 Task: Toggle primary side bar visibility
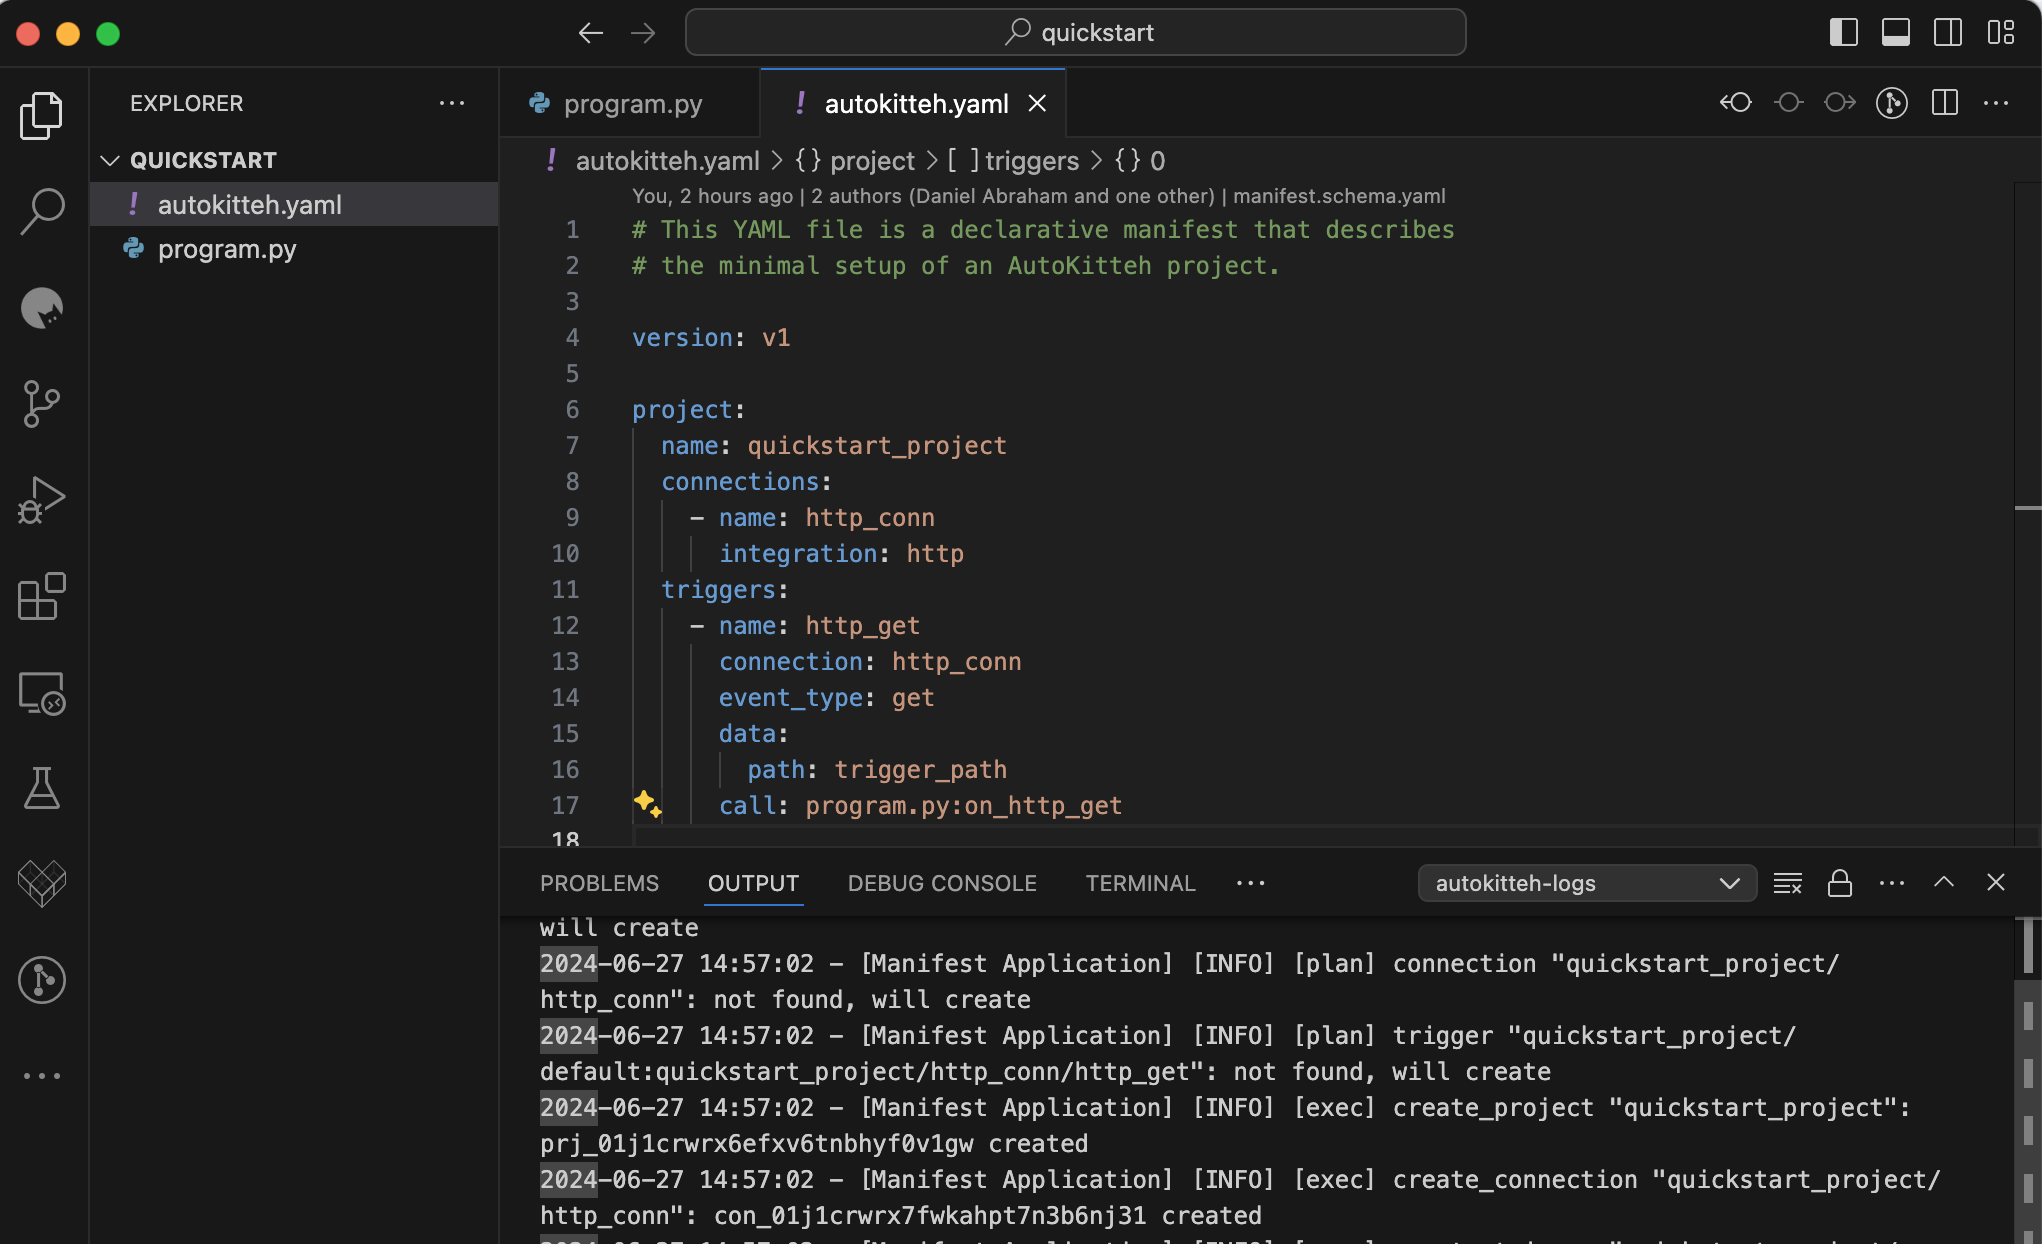(1844, 32)
